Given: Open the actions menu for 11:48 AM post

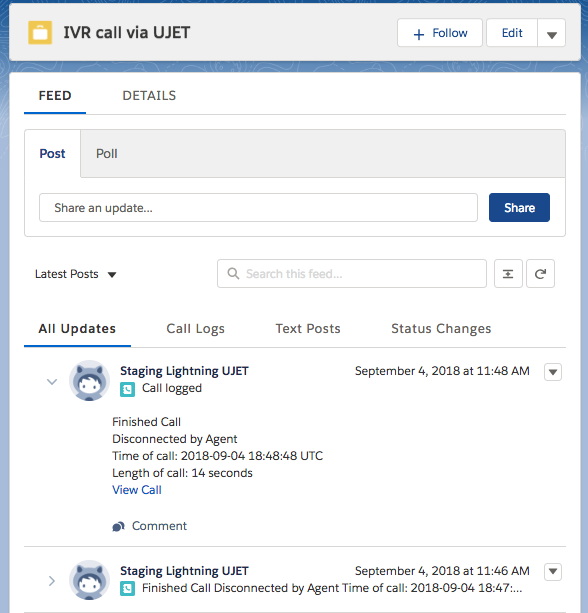Looking at the screenshot, I should pos(553,372).
